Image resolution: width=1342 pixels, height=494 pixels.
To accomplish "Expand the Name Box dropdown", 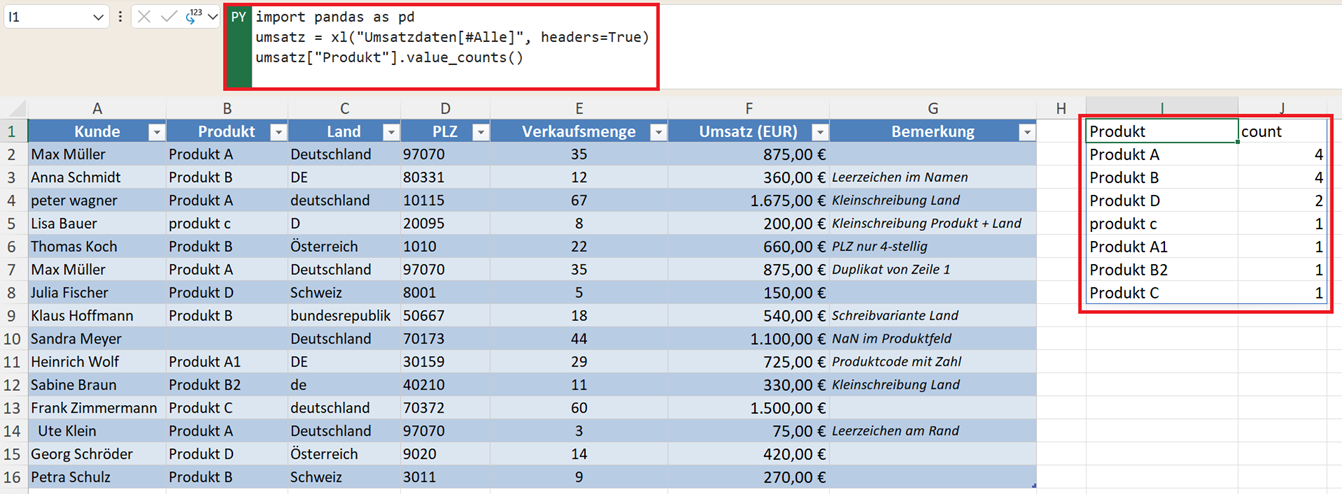I will coord(98,17).
